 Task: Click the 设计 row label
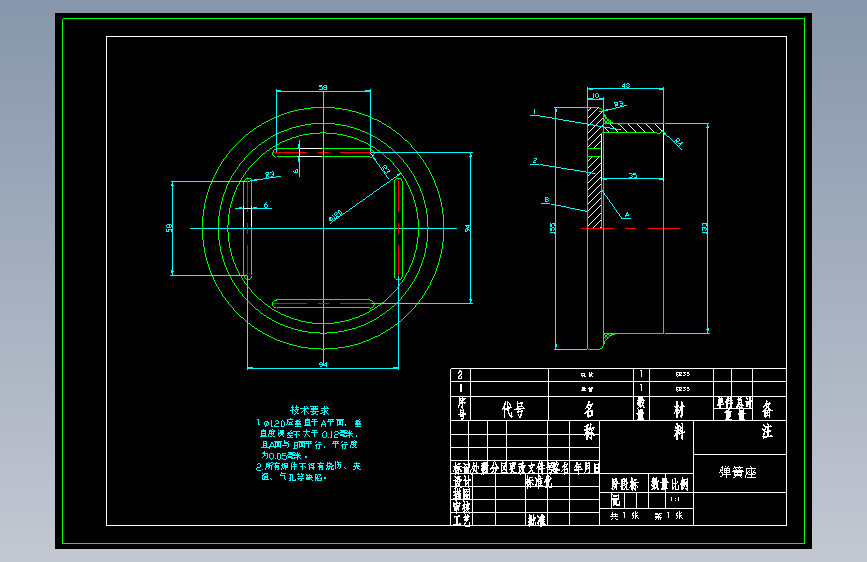[462, 481]
